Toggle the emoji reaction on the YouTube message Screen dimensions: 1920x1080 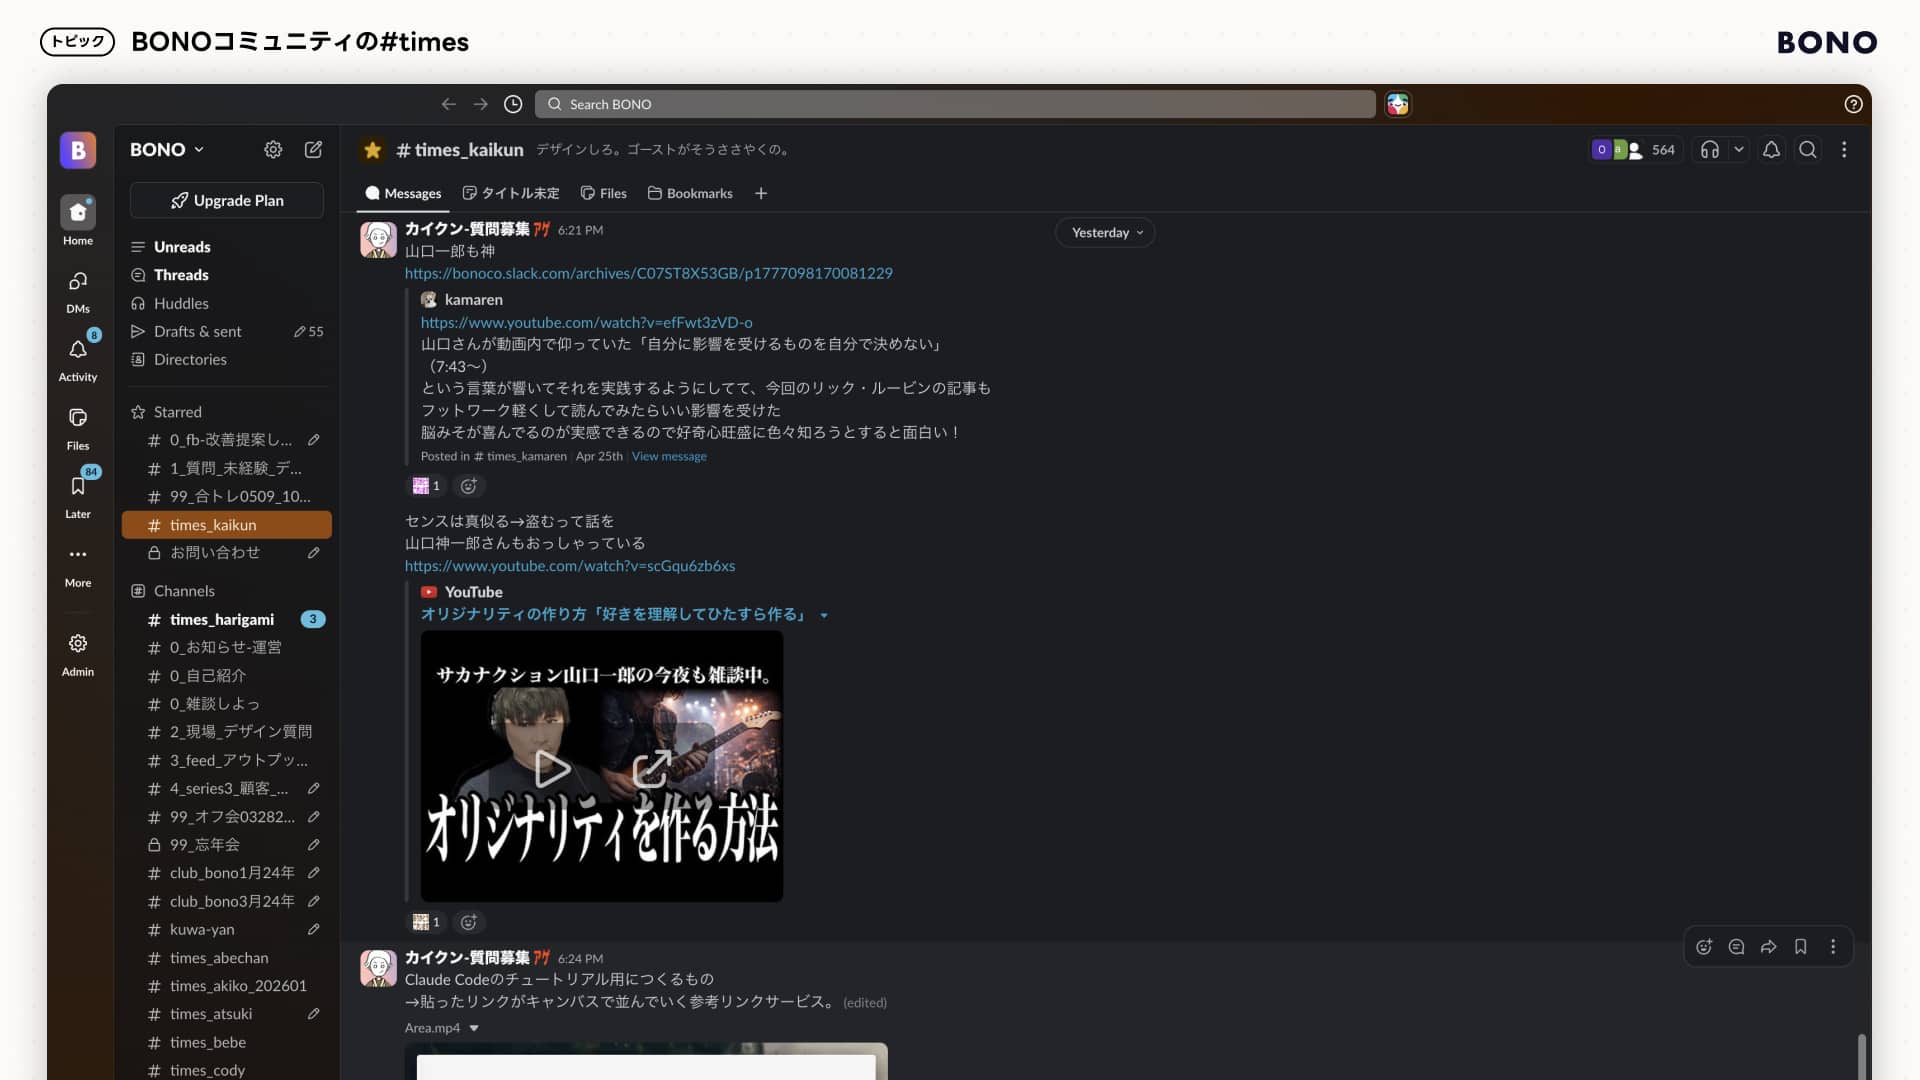[426, 922]
